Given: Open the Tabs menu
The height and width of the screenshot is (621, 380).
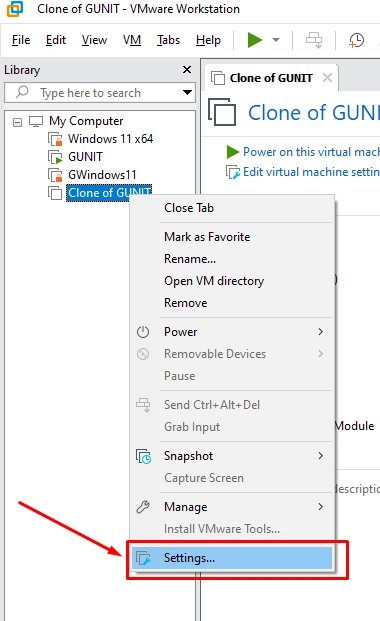Looking at the screenshot, I should pyautogui.click(x=168, y=40).
